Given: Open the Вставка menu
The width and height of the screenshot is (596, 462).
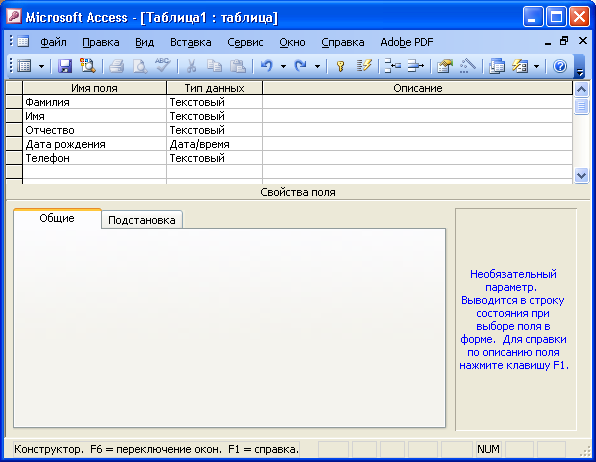Looking at the screenshot, I should [190, 42].
